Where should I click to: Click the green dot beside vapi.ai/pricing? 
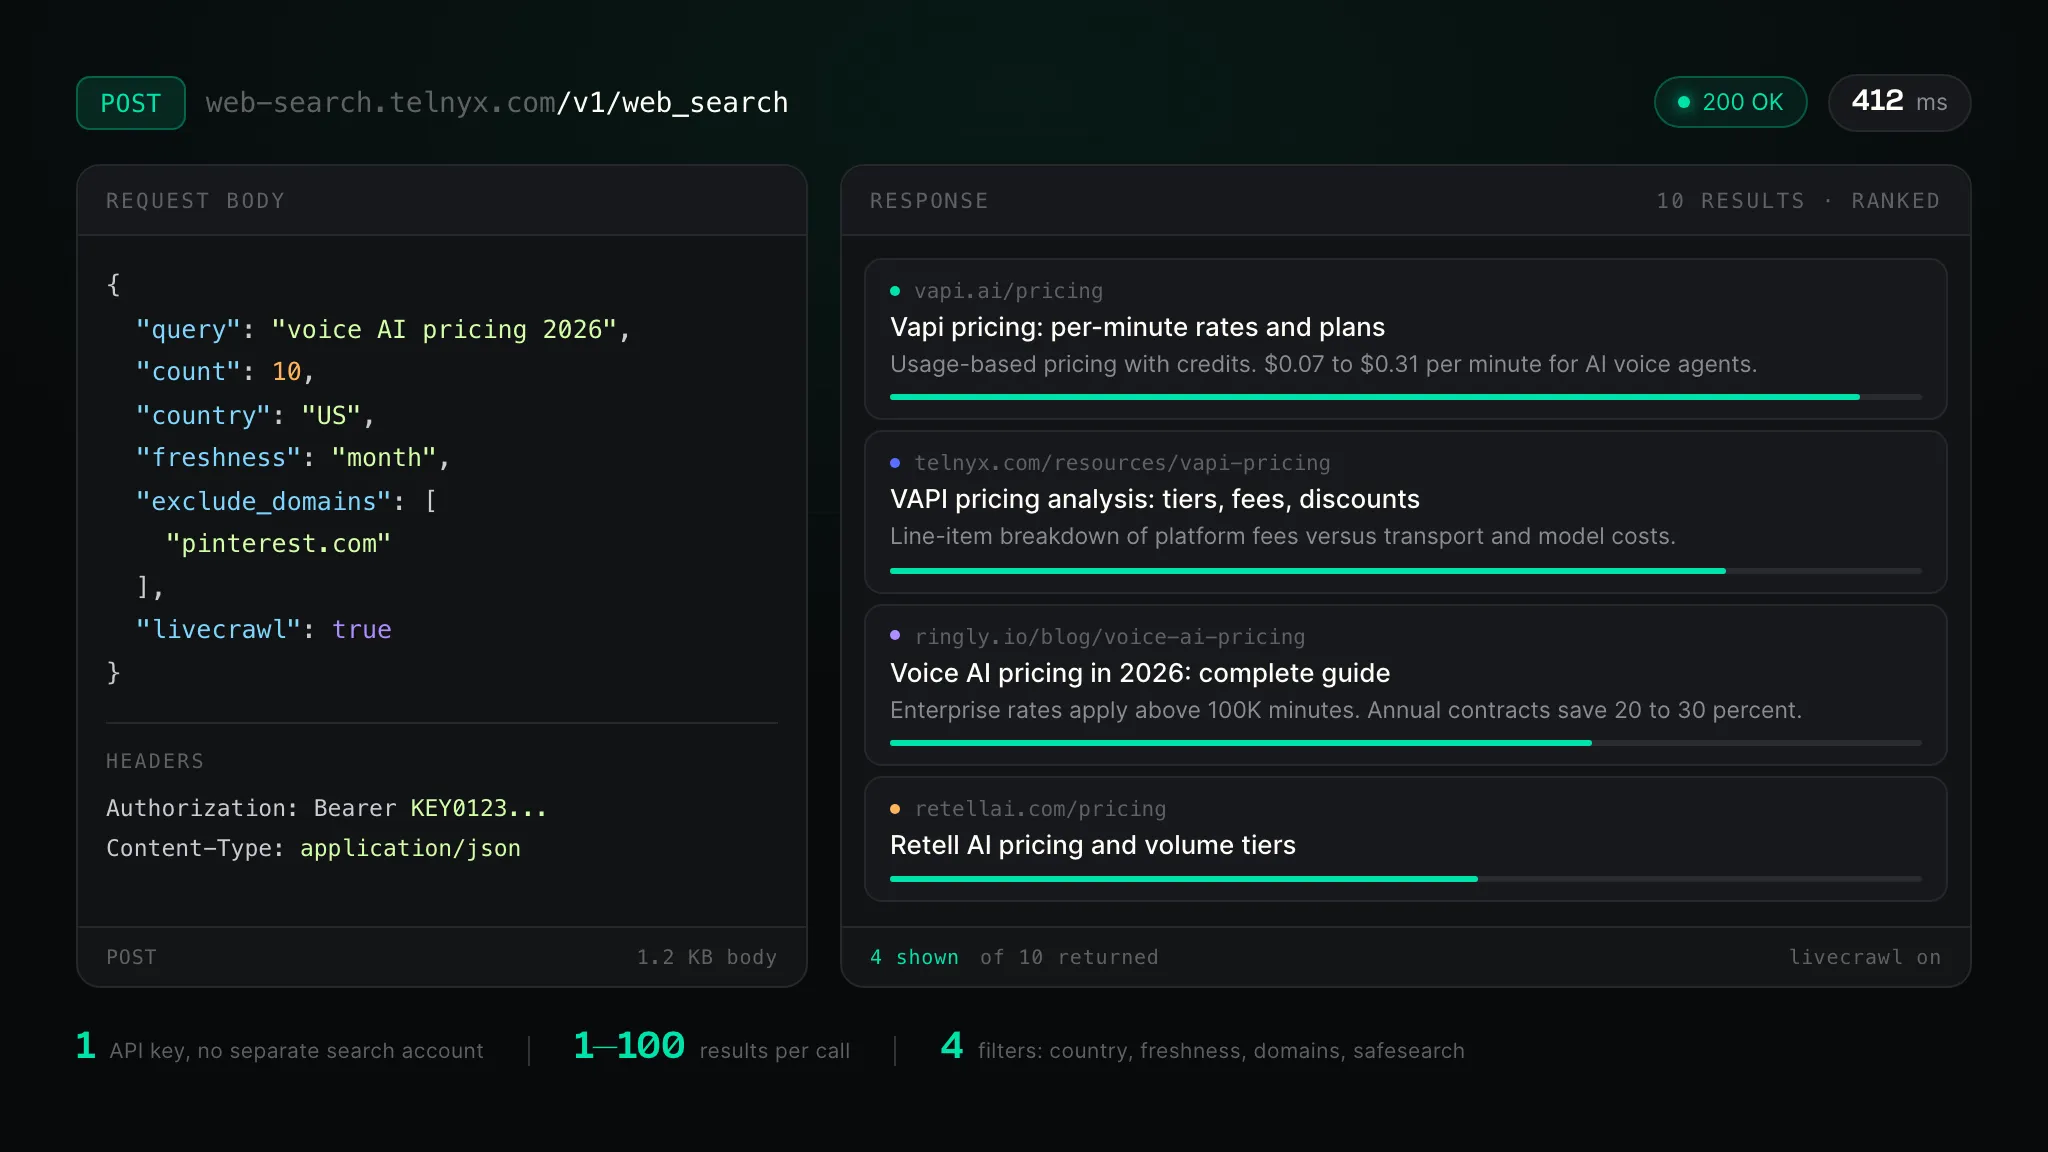pyautogui.click(x=895, y=291)
